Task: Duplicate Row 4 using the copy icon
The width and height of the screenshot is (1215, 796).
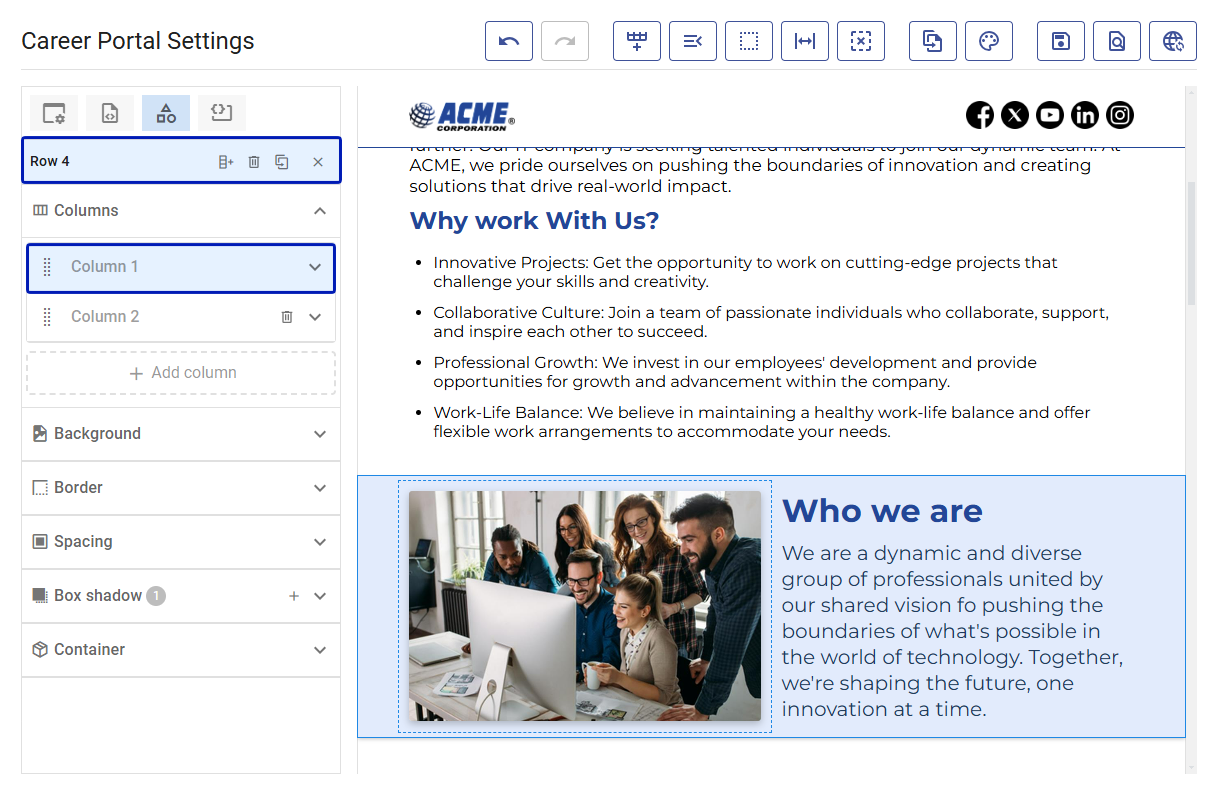Action: coord(281,161)
